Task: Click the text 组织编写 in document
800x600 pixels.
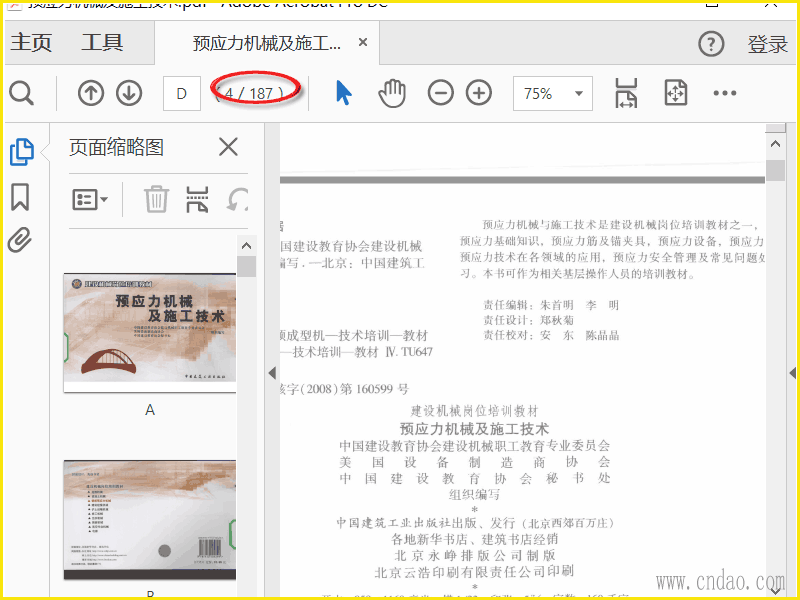Action: [x=474, y=494]
